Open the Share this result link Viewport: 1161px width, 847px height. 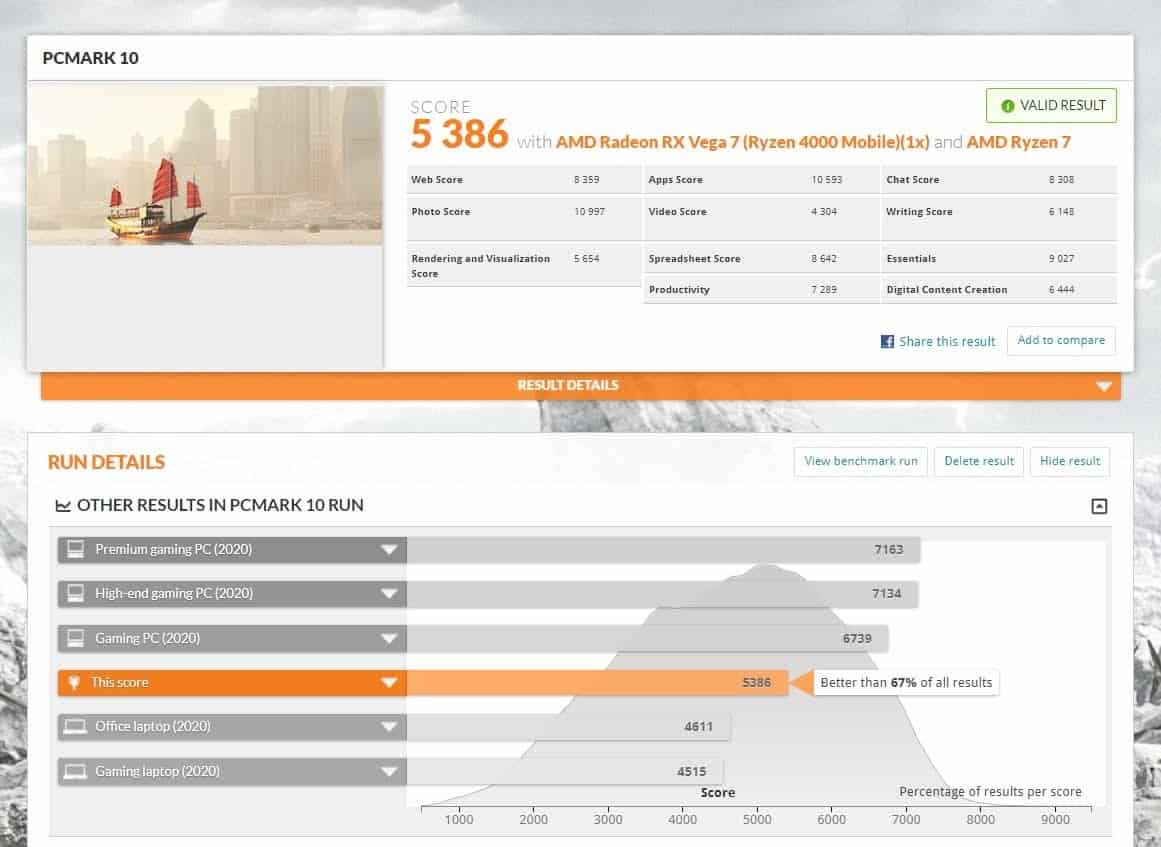click(946, 342)
